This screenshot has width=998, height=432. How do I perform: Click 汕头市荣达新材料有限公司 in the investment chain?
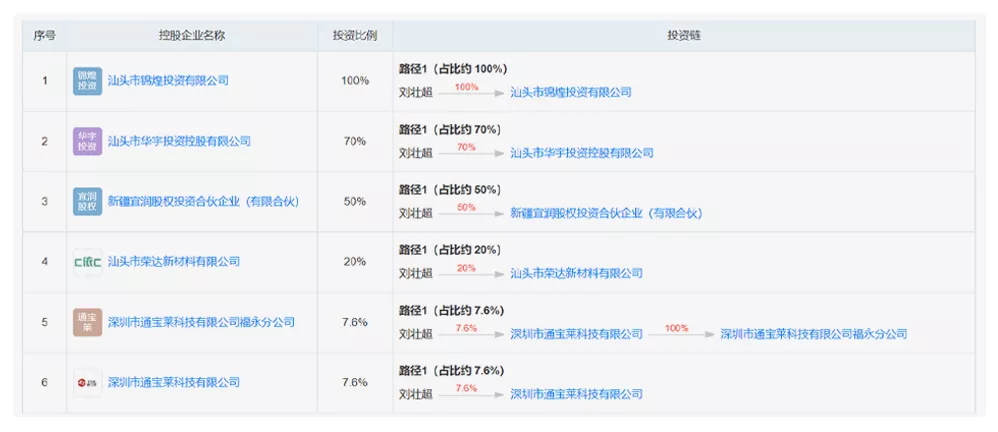pos(577,273)
